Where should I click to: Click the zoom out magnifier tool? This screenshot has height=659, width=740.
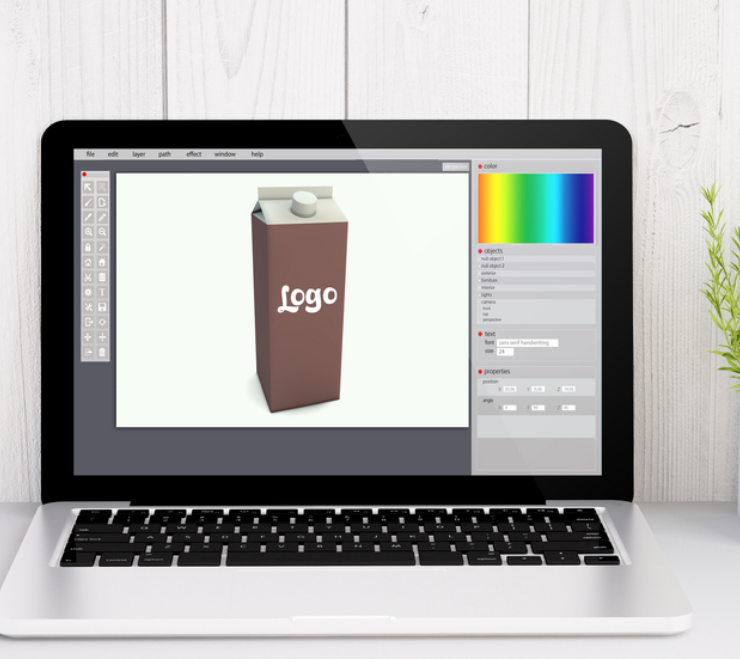[102, 232]
